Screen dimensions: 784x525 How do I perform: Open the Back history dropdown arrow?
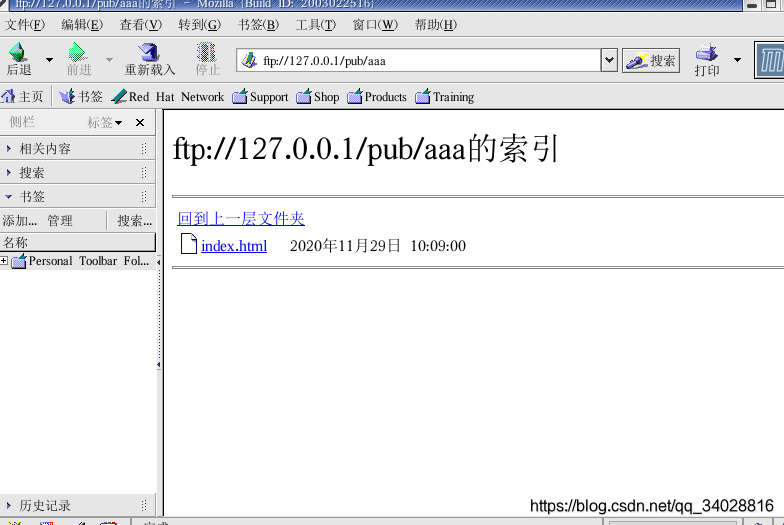tap(49, 60)
